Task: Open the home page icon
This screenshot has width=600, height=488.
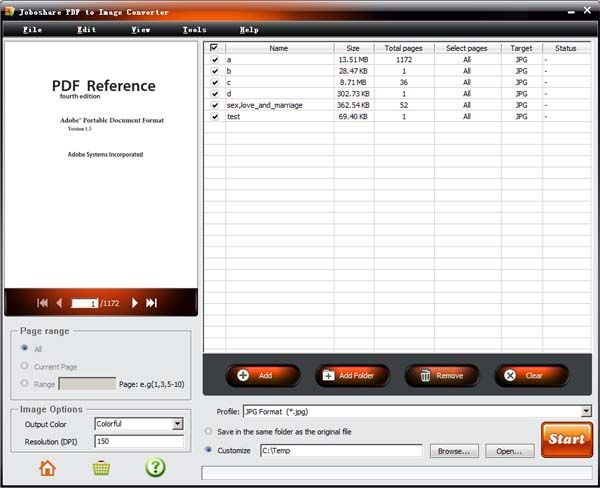Action: [x=47, y=468]
